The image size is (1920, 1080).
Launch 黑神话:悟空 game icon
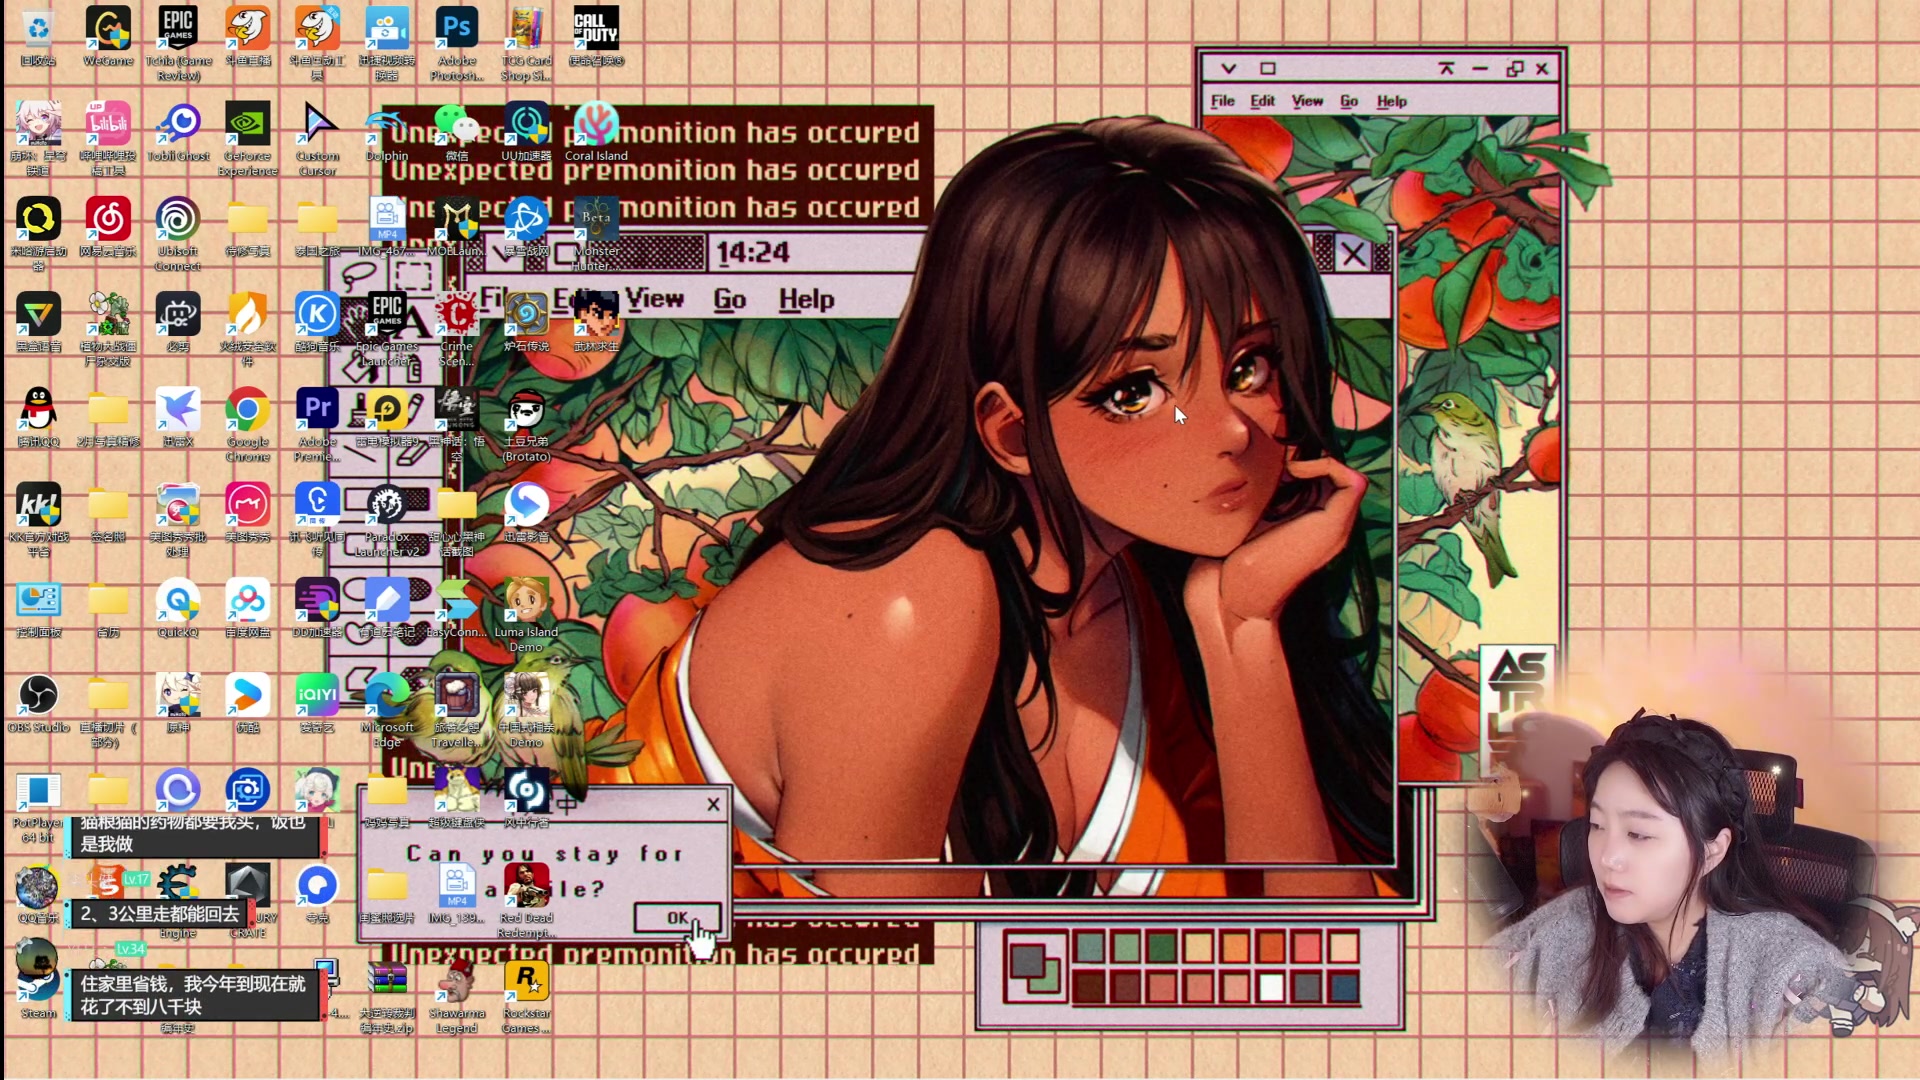pos(457,424)
